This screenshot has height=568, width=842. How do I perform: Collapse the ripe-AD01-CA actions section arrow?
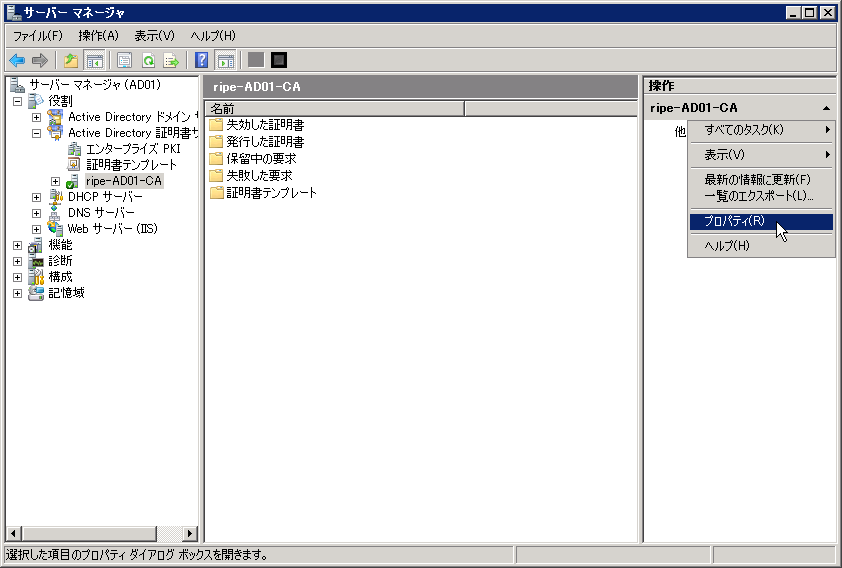pos(826,108)
